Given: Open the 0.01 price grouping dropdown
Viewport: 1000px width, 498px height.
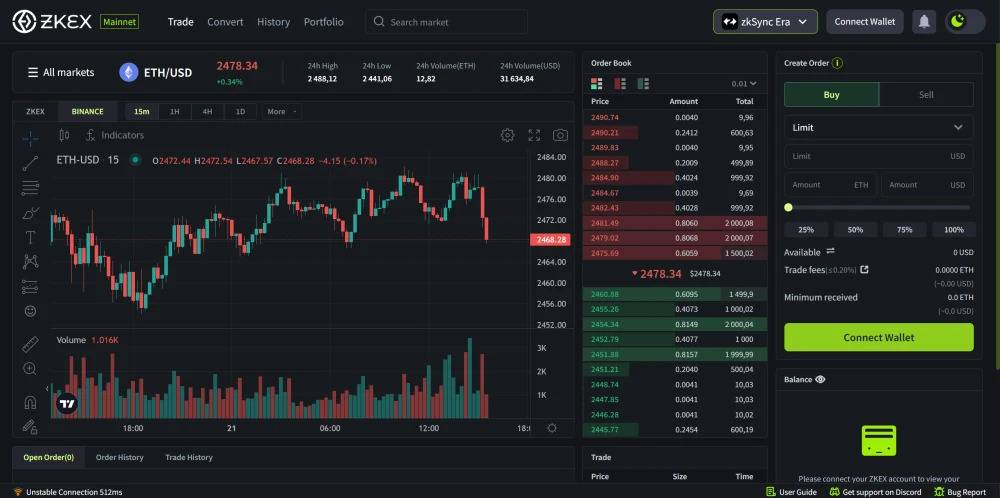Looking at the screenshot, I should point(744,84).
